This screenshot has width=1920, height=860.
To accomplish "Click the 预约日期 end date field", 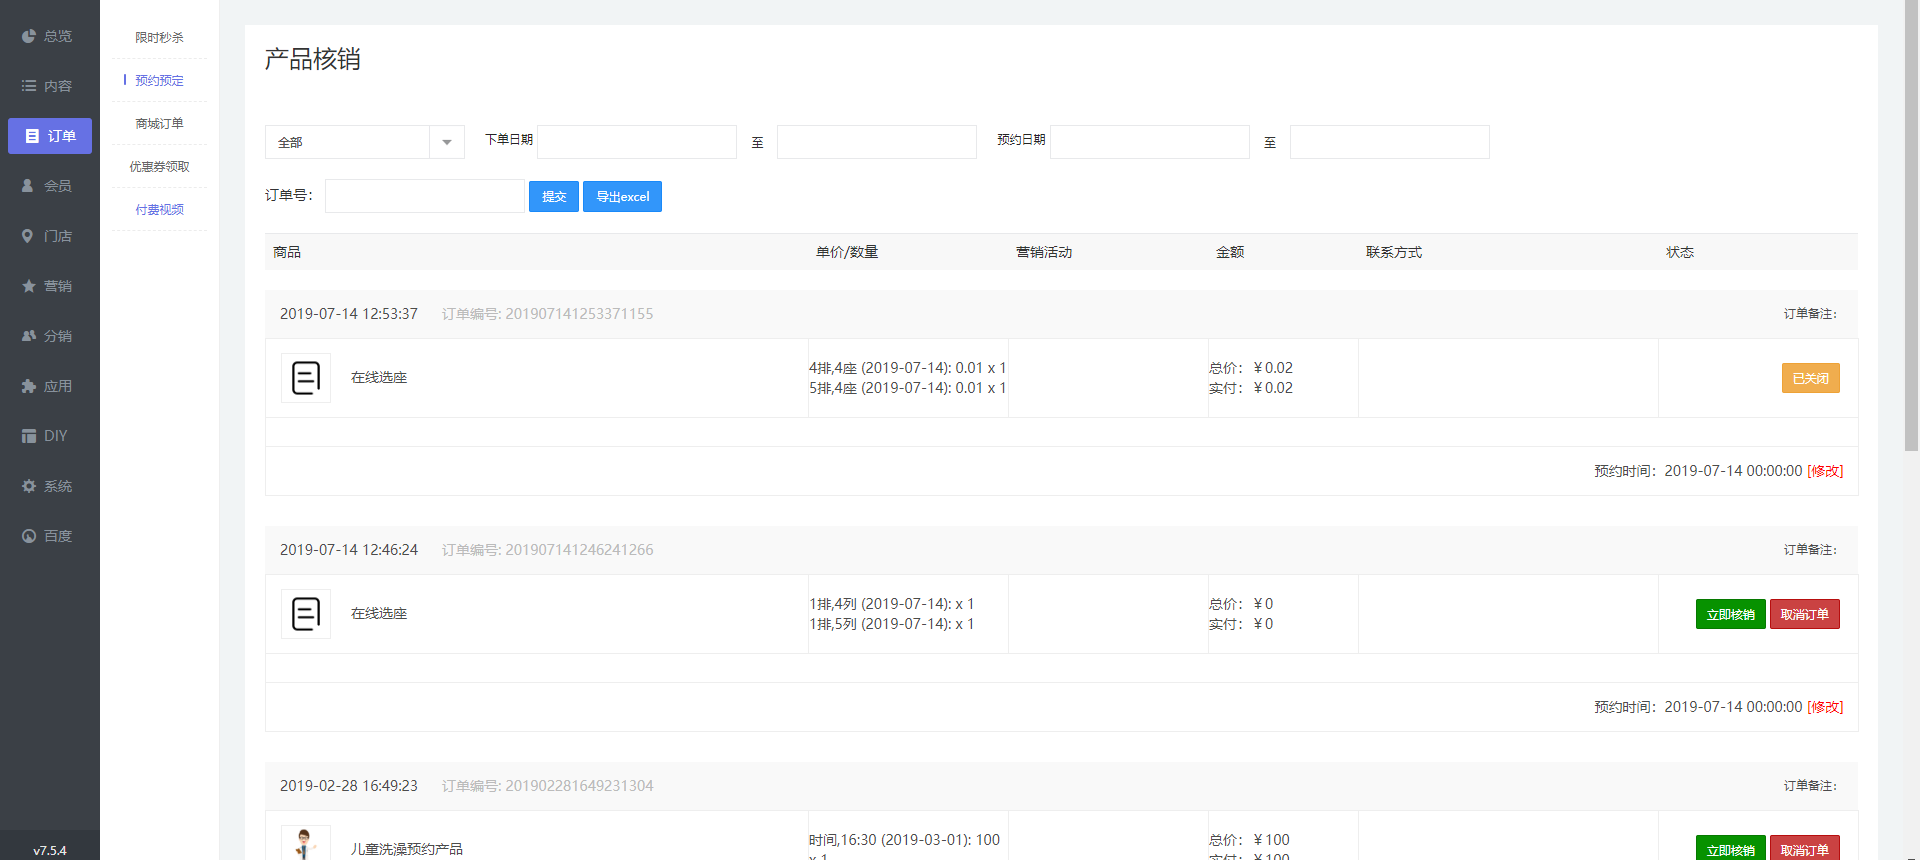I will (1390, 142).
